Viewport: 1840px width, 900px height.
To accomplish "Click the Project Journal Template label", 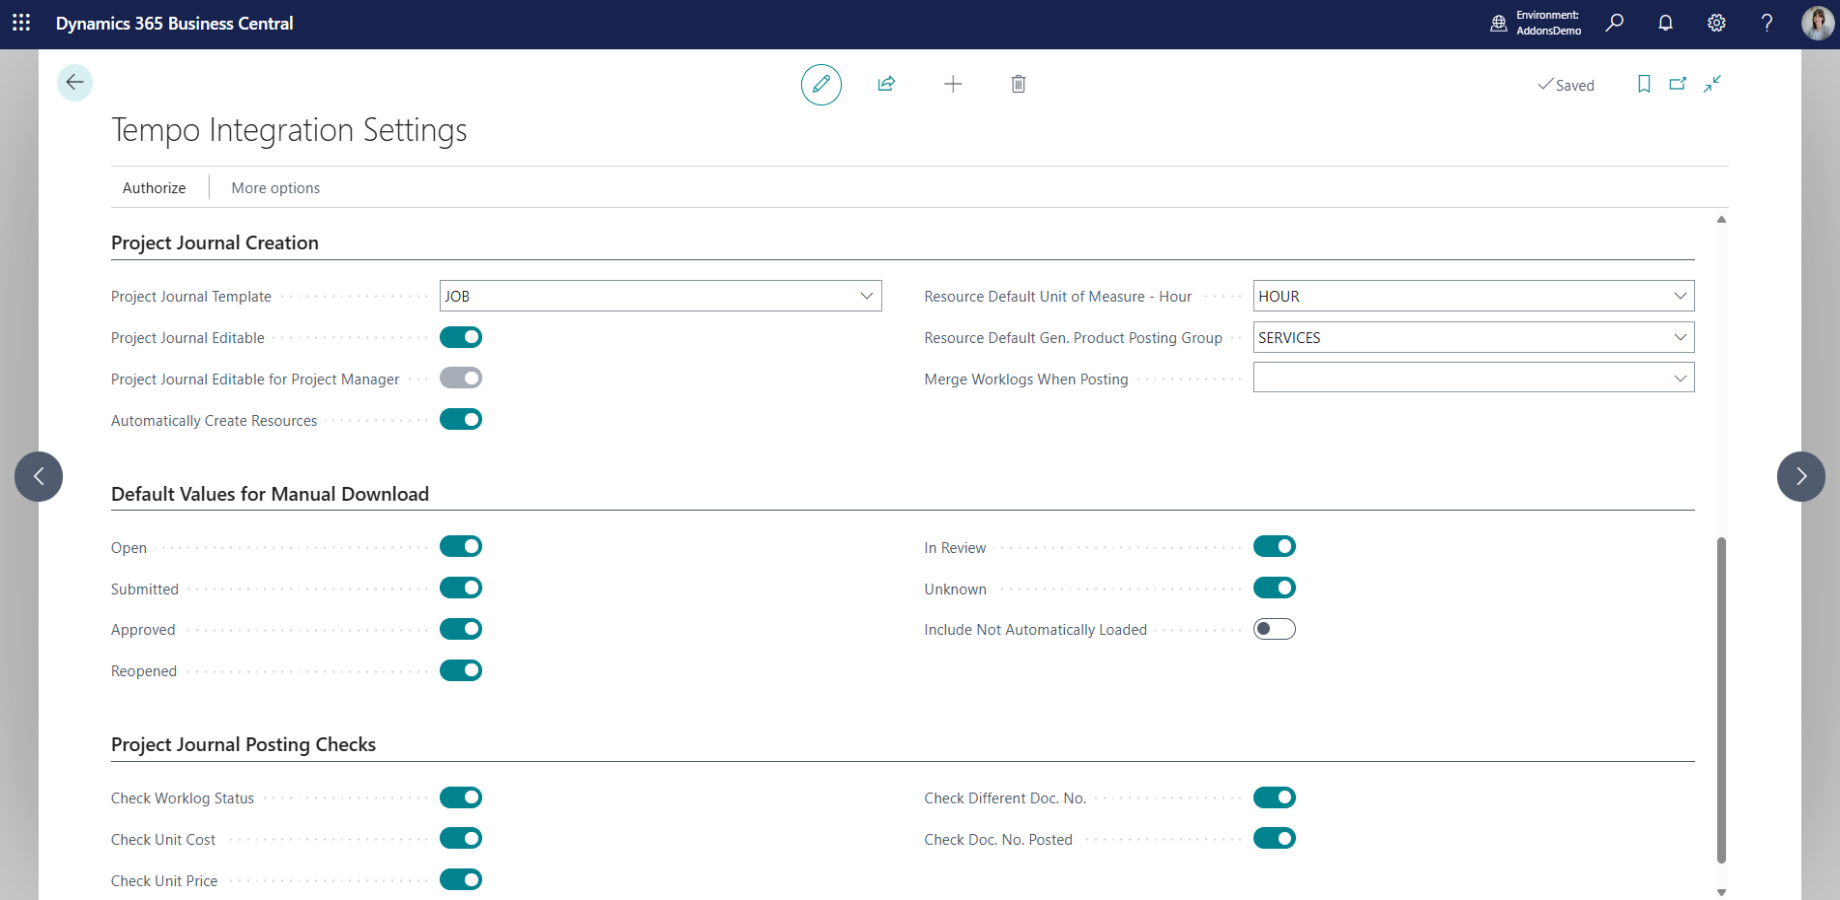I will pos(191,297).
